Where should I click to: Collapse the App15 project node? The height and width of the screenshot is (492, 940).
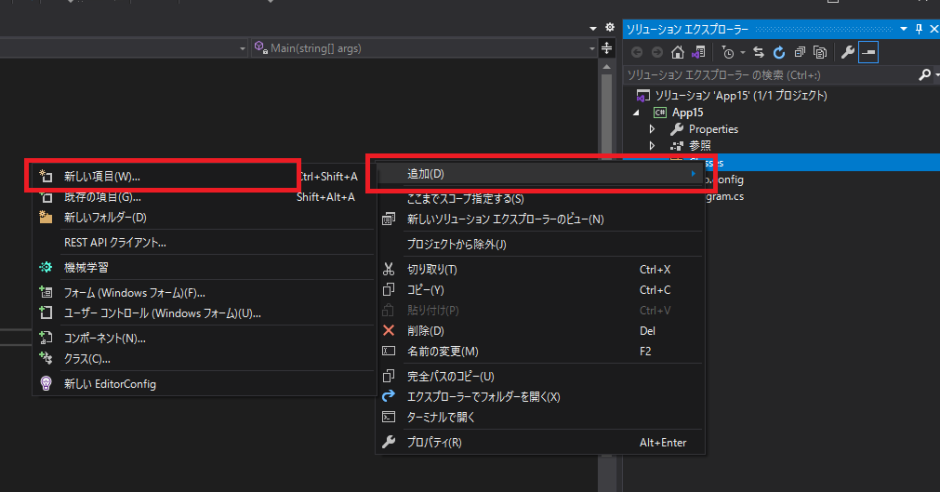[637, 112]
